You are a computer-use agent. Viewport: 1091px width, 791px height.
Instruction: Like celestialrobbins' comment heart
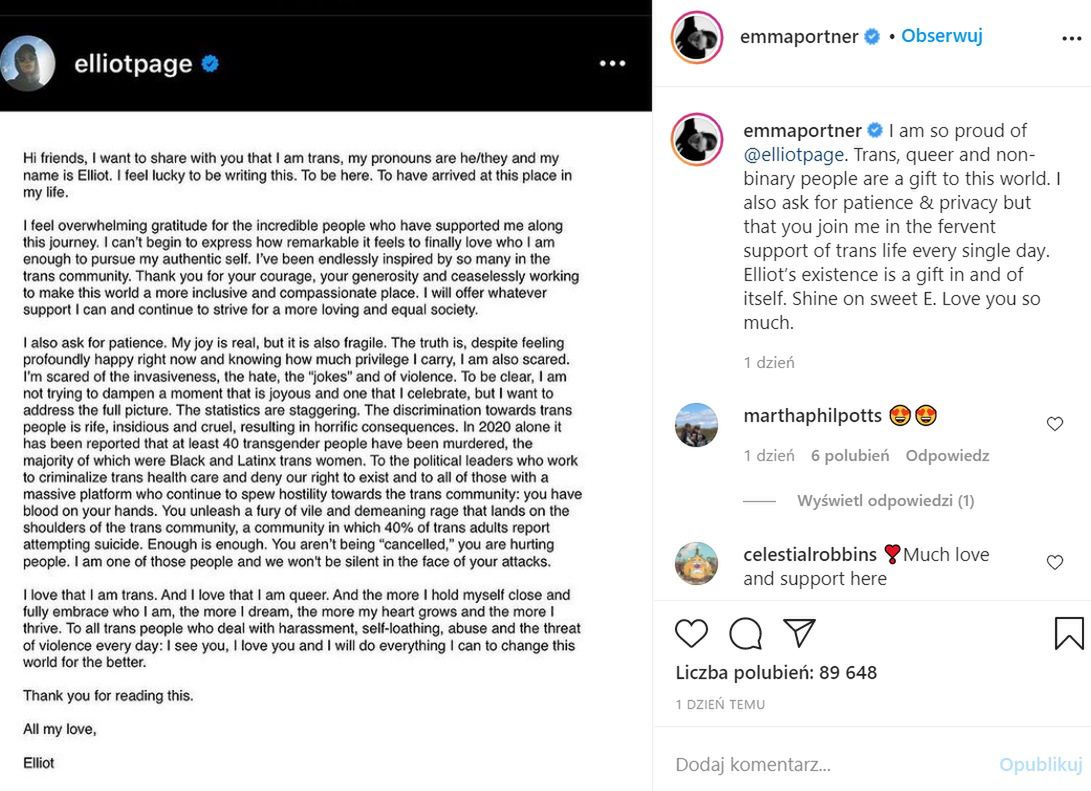[x=1054, y=562]
